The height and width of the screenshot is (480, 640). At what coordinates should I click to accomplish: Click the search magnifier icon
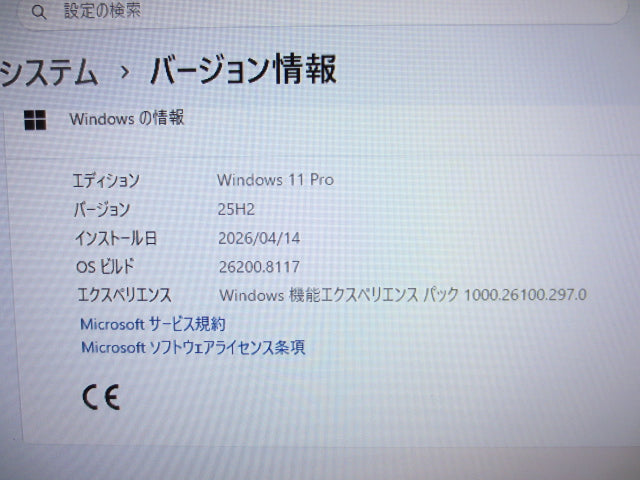pos(39,12)
